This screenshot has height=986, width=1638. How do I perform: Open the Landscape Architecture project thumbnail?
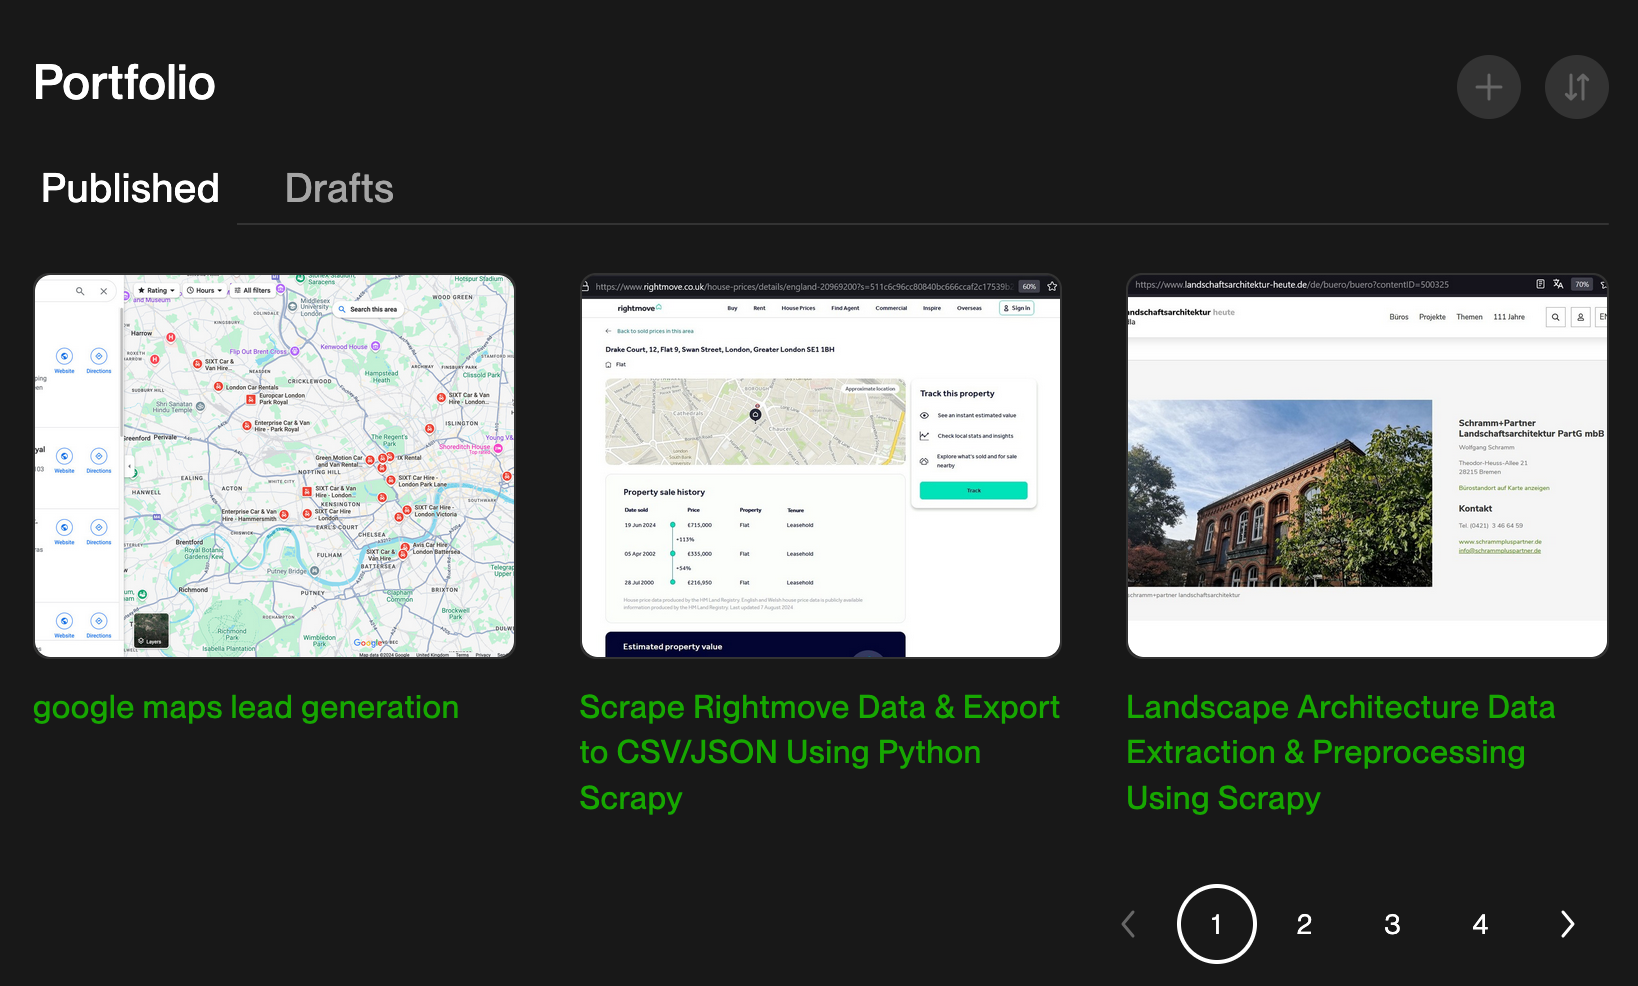(1367, 466)
